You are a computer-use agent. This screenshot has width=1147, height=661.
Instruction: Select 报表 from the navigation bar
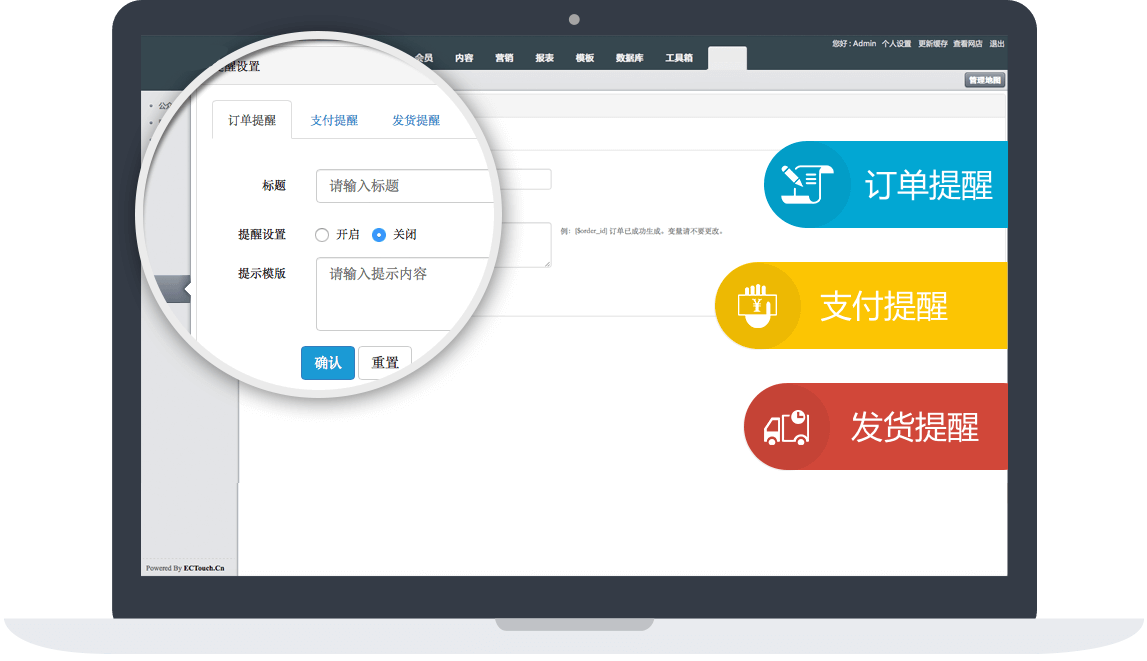tap(544, 58)
